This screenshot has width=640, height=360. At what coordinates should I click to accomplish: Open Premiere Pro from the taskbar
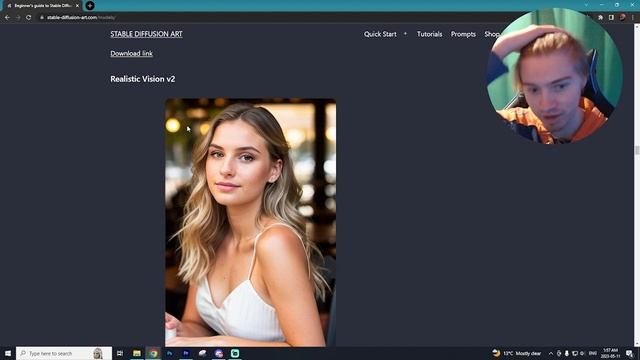pyautogui.click(x=186, y=353)
